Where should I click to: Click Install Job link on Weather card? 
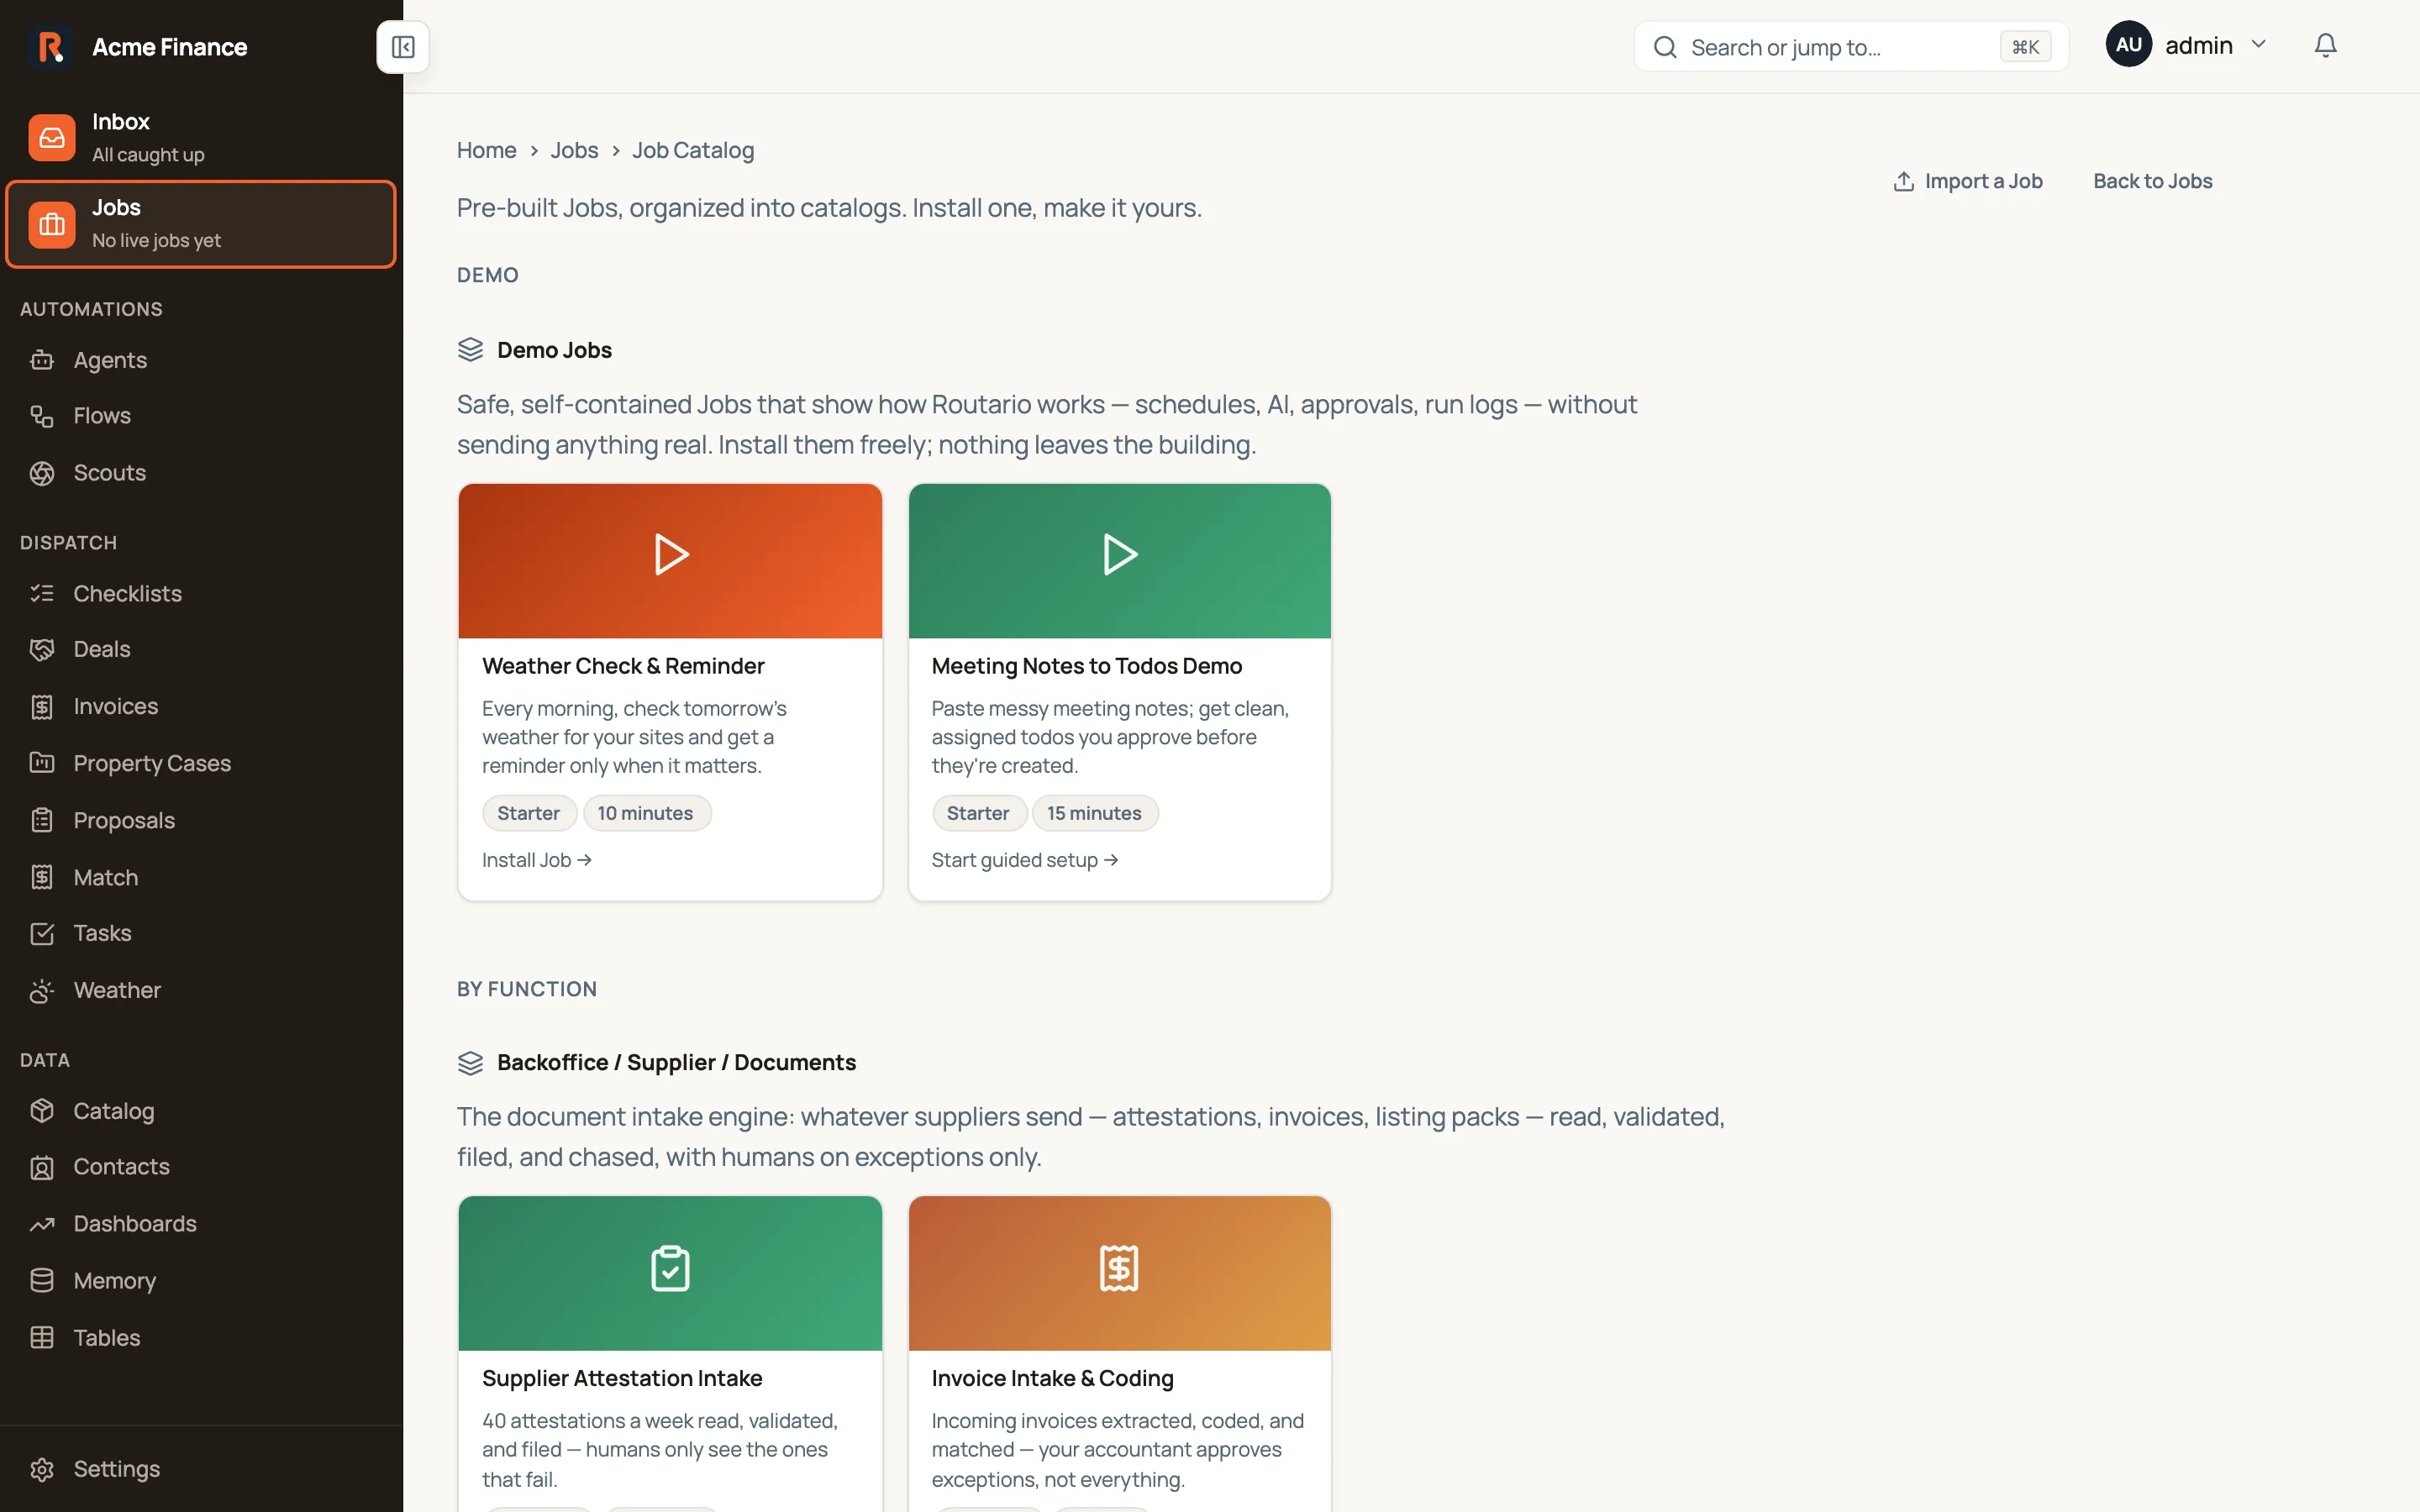(x=537, y=860)
